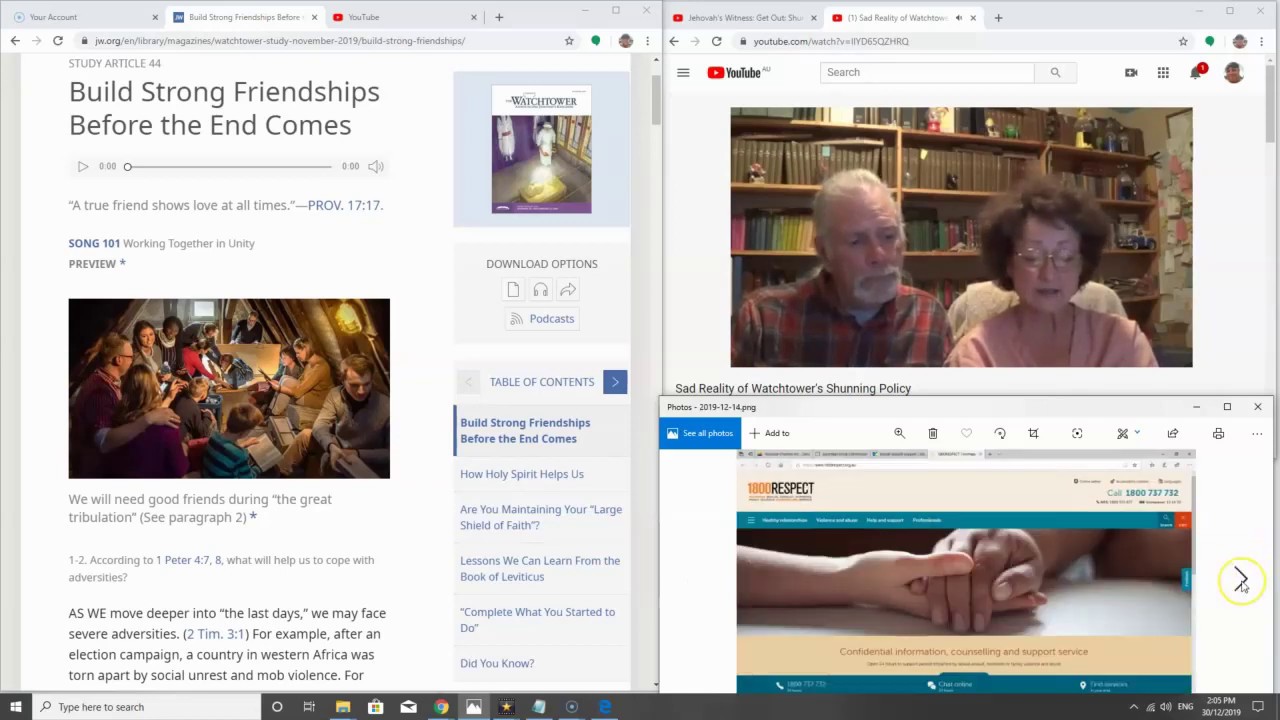Viewport: 1280px width, 720px height.
Task: Click the YouTube search magnifier button
Action: [x=1055, y=72]
